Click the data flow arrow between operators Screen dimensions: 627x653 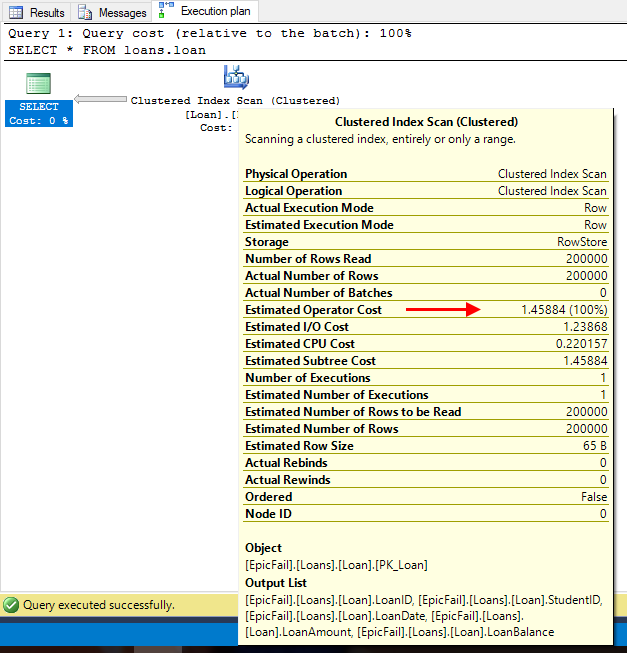[x=101, y=100]
